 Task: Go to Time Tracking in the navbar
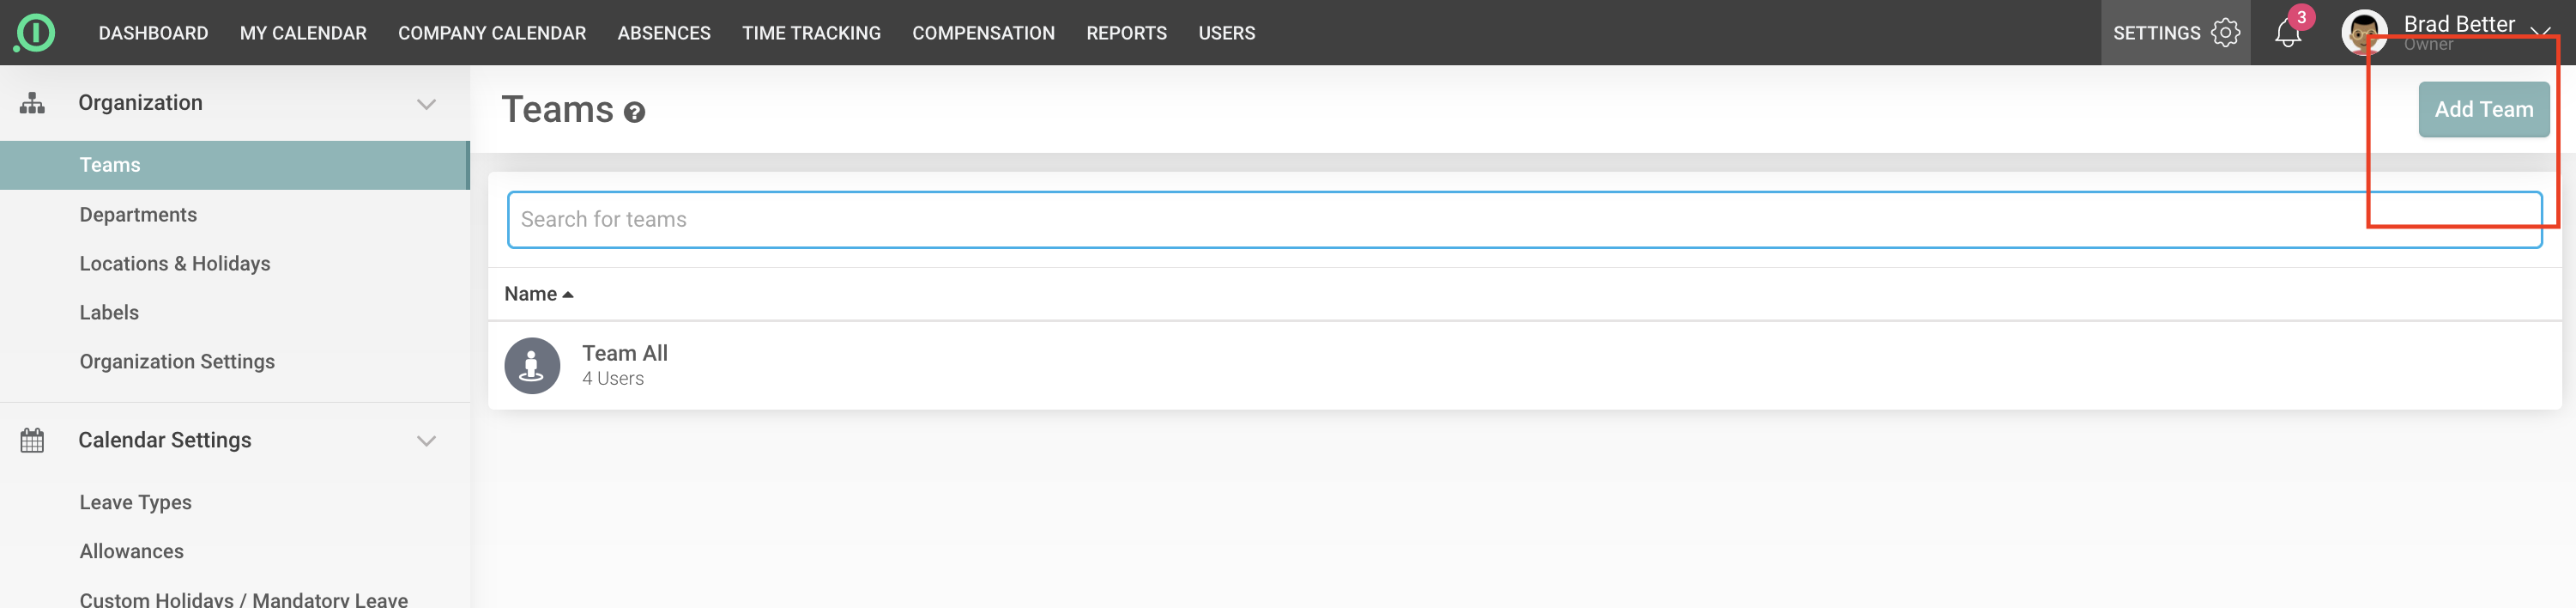pos(811,33)
